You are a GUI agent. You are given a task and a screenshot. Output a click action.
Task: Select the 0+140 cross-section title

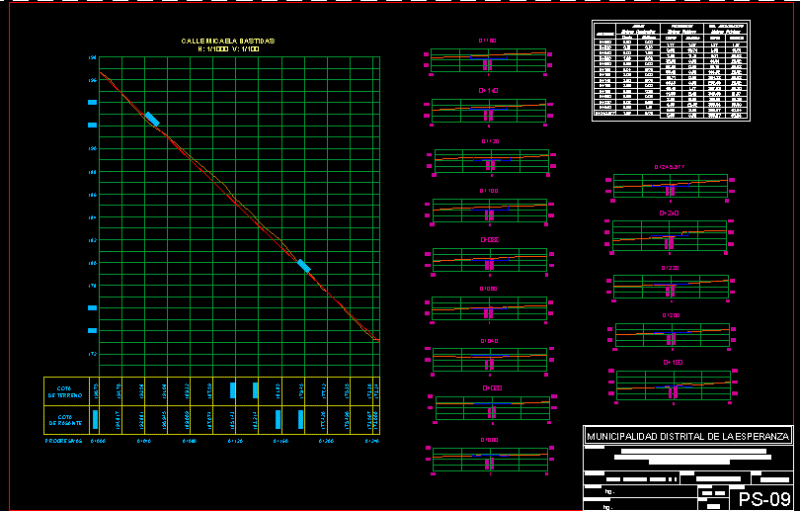point(488,91)
